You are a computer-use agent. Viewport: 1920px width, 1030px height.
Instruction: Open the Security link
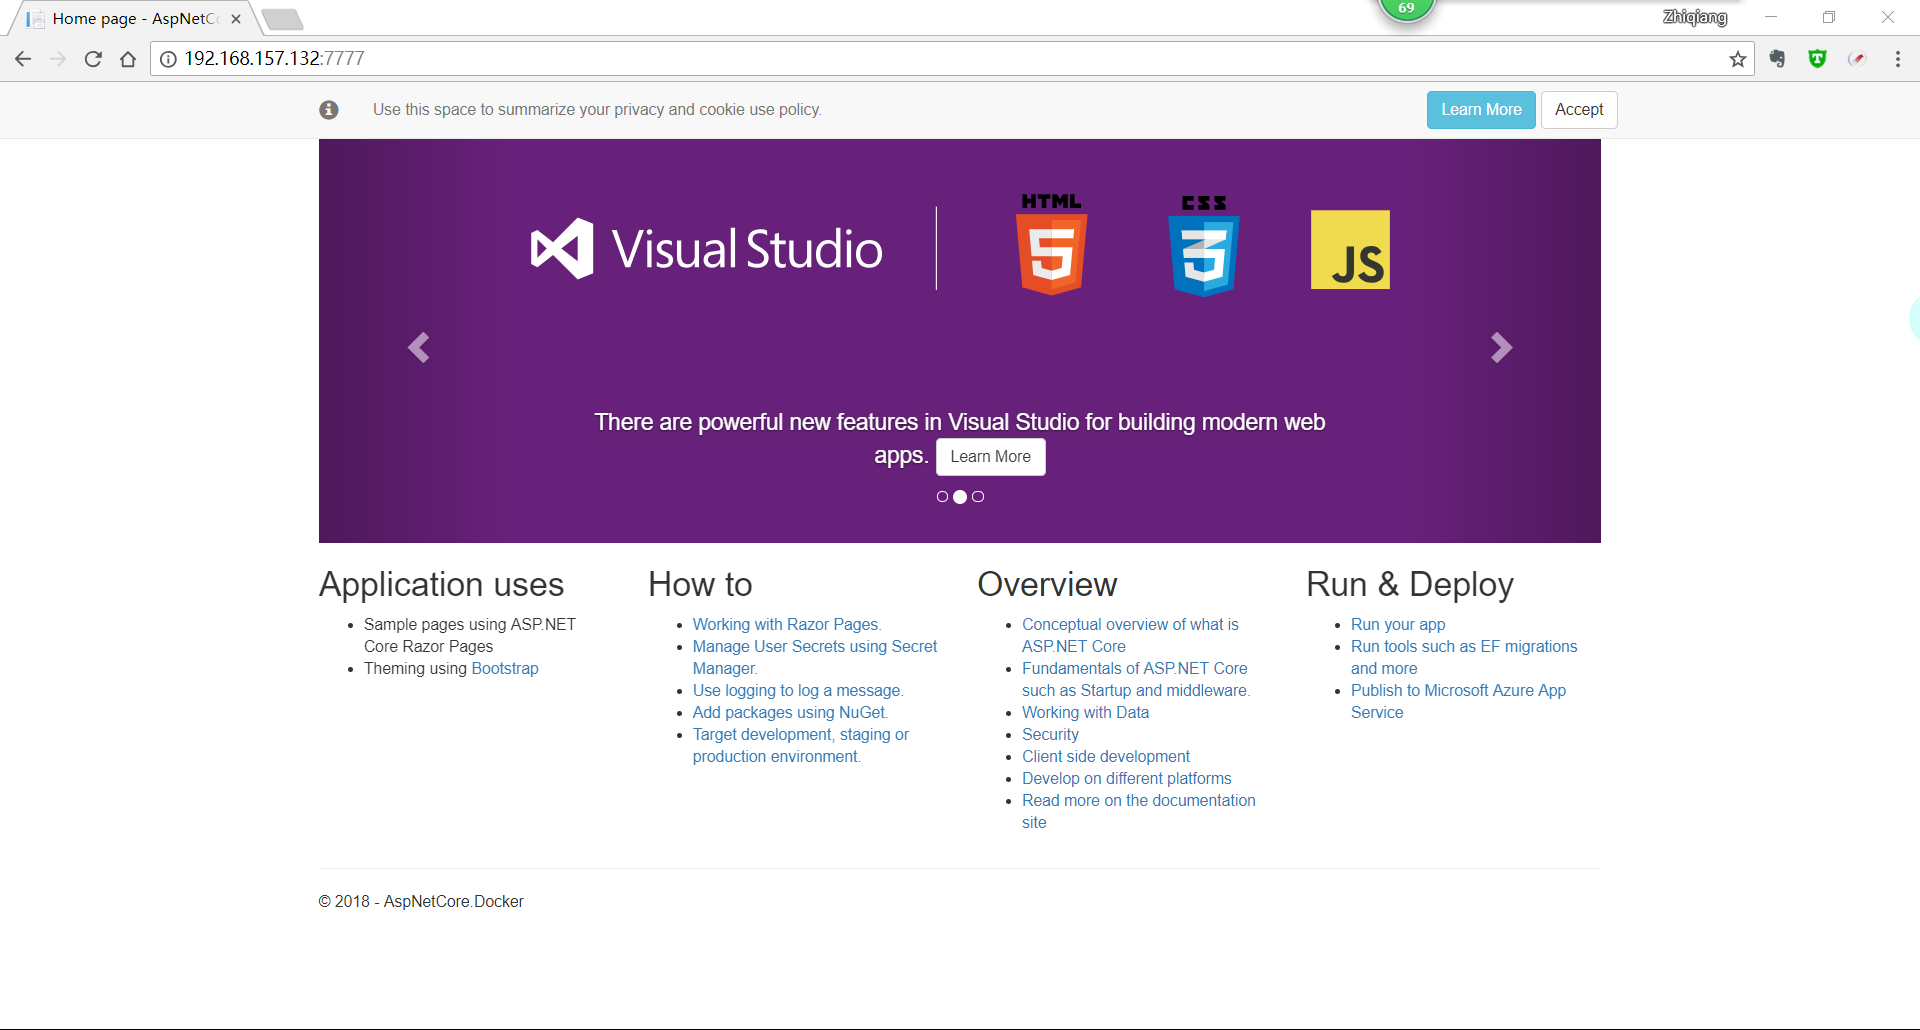point(1050,735)
